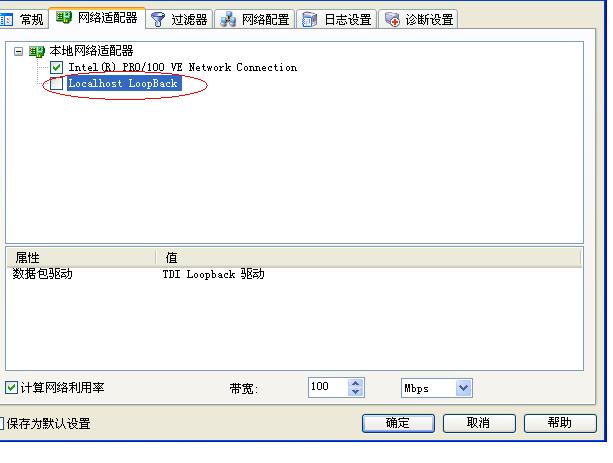This screenshot has height=463, width=613.
Task: Click the diagnosis shield icon on 诊断设置 tab
Action: point(392,19)
